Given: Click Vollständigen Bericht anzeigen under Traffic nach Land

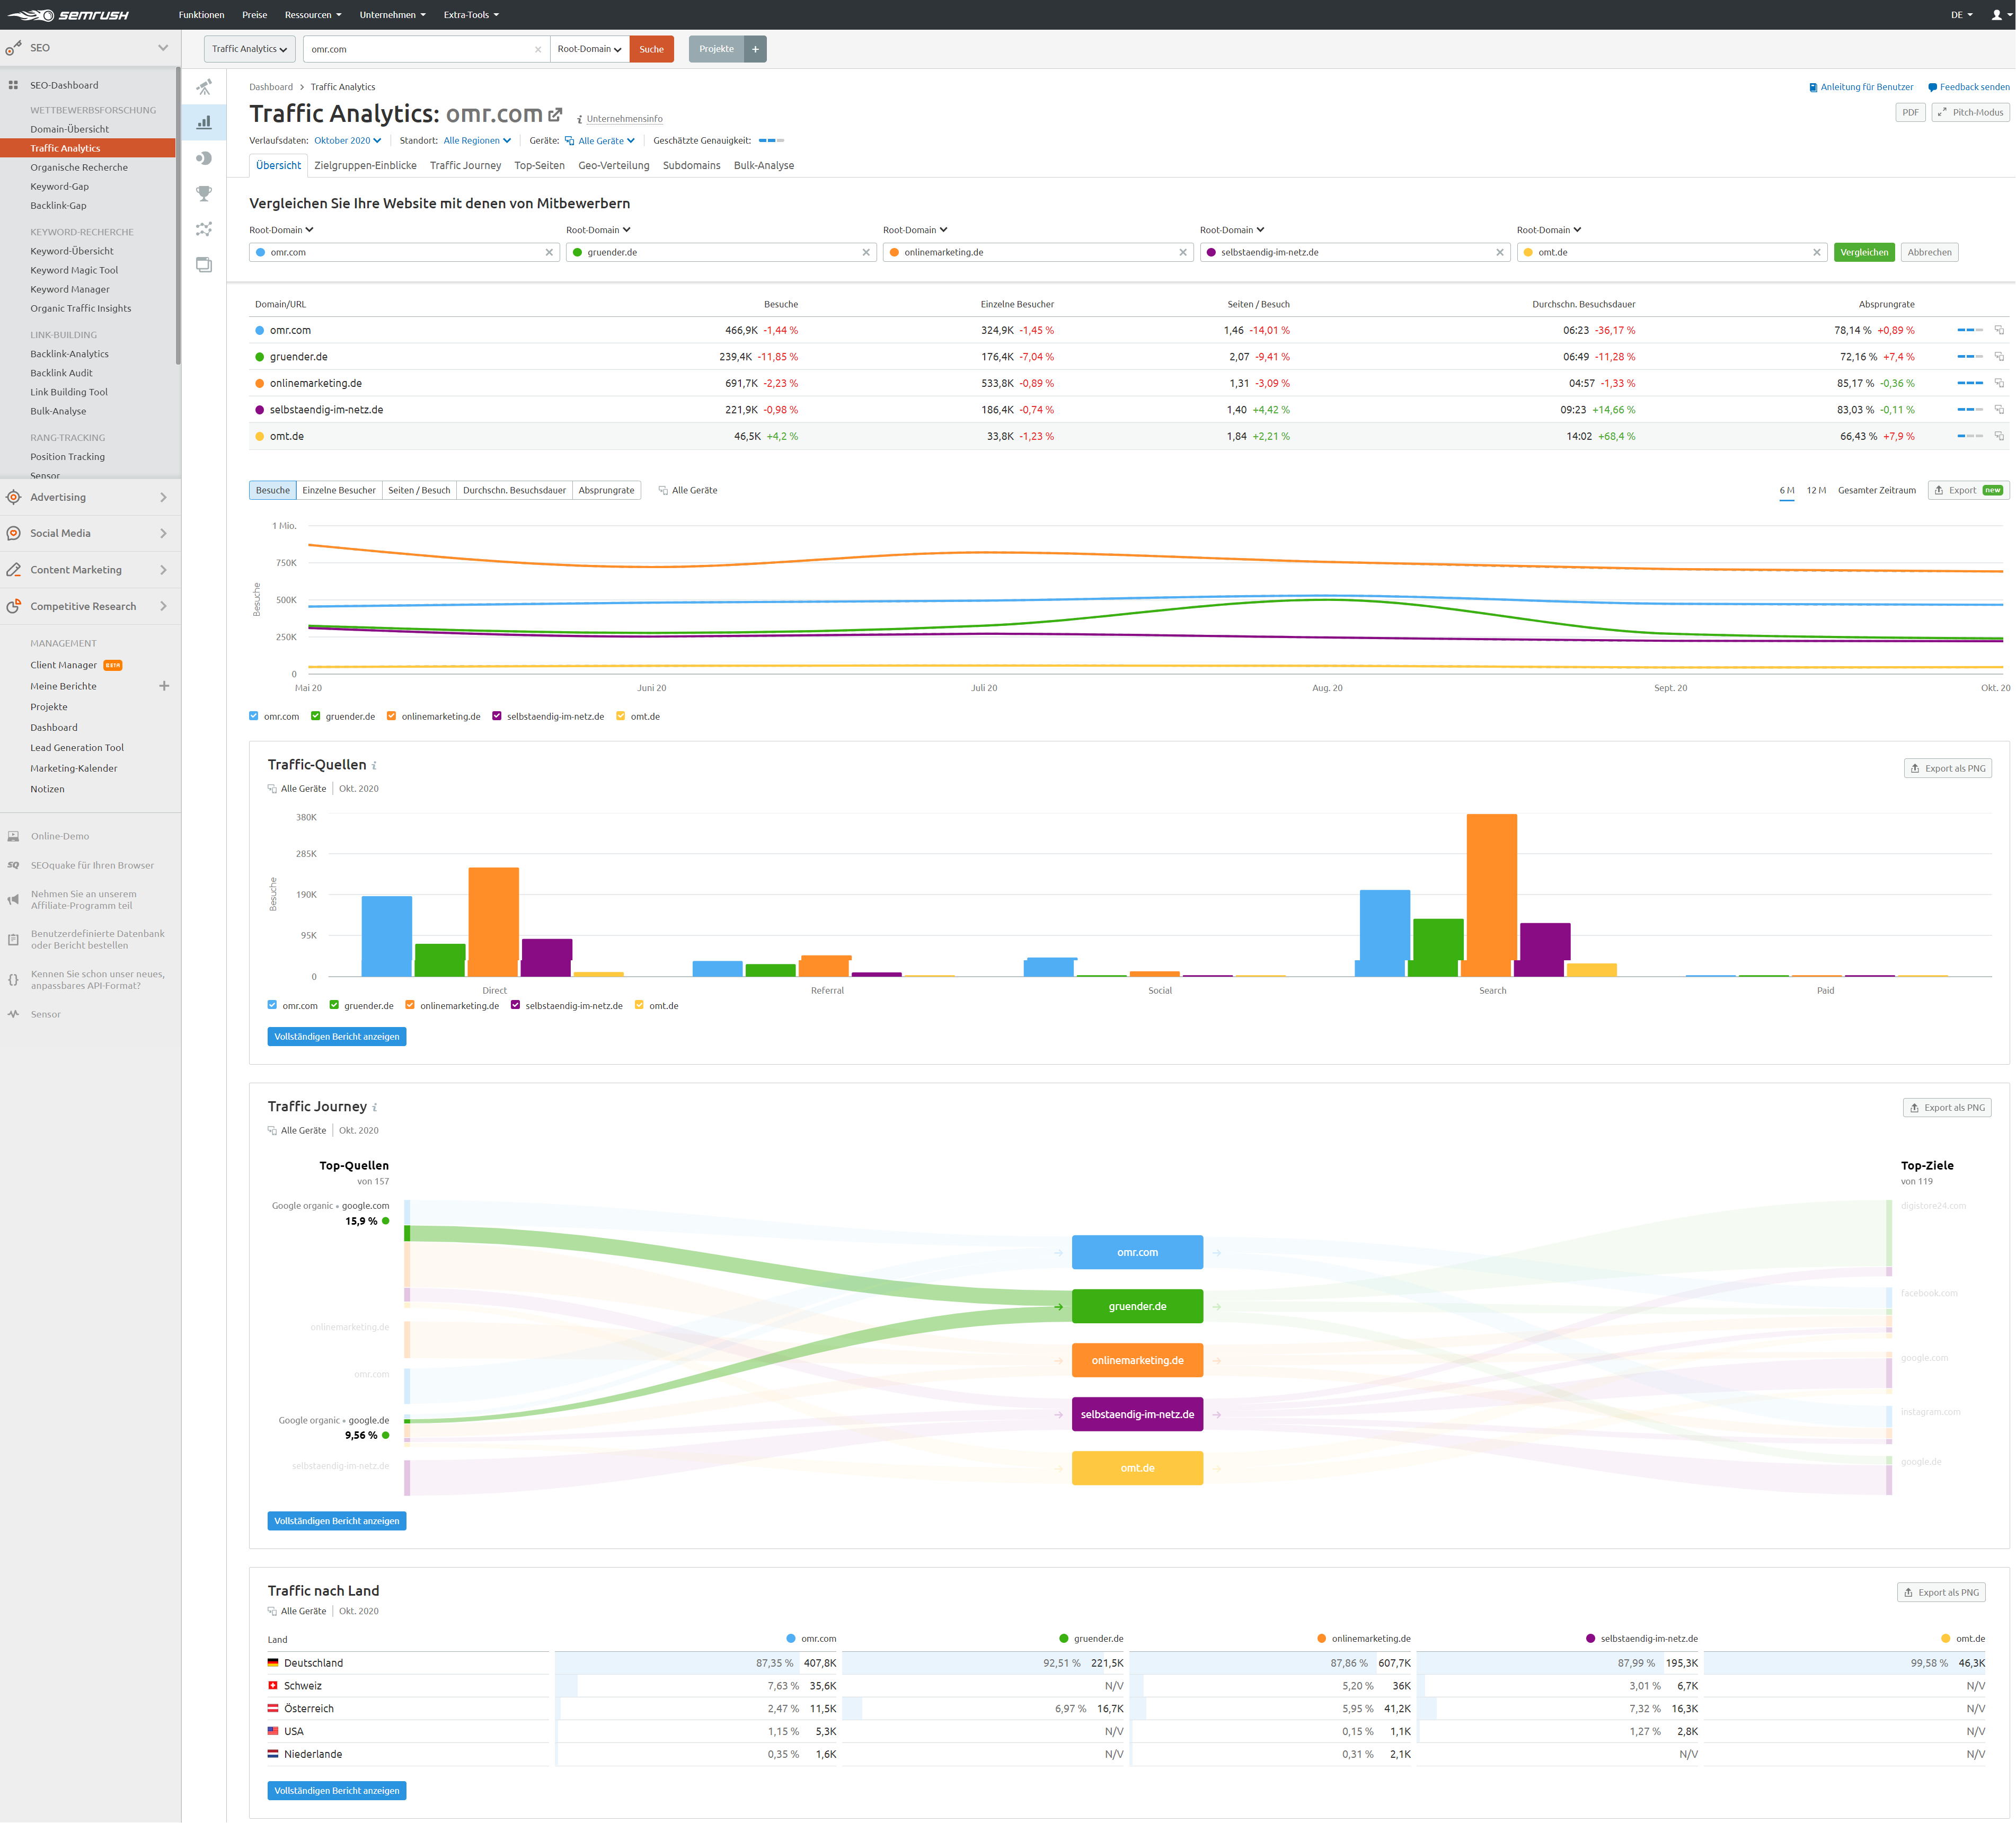Looking at the screenshot, I should 336,1790.
